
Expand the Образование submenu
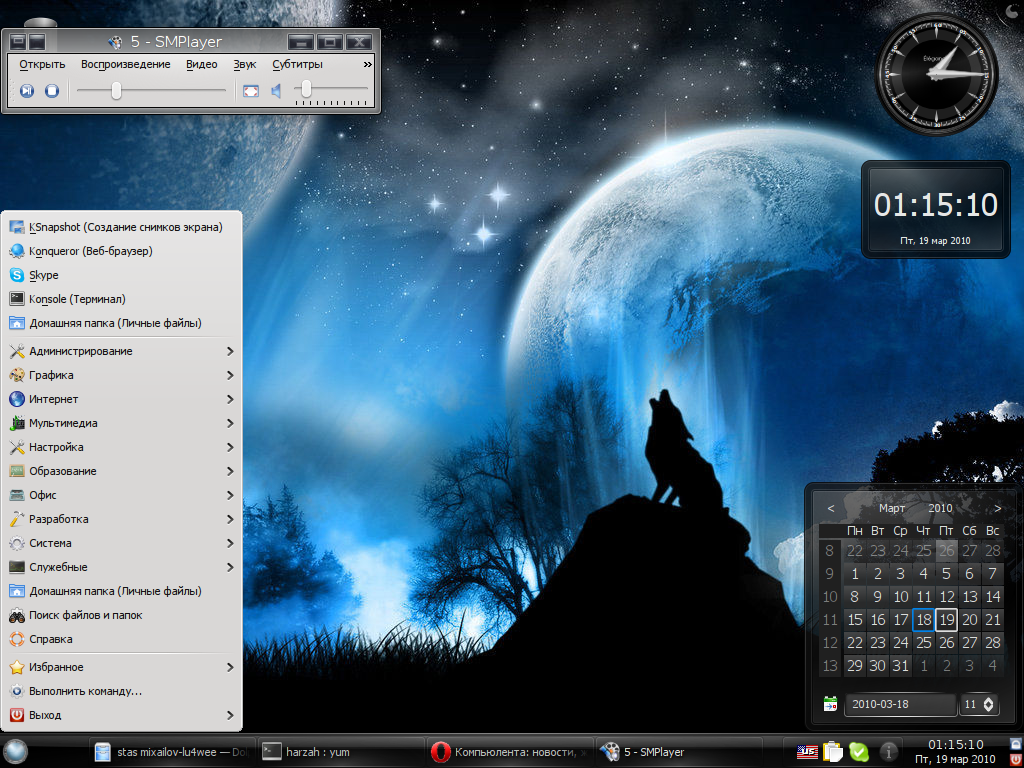121,472
